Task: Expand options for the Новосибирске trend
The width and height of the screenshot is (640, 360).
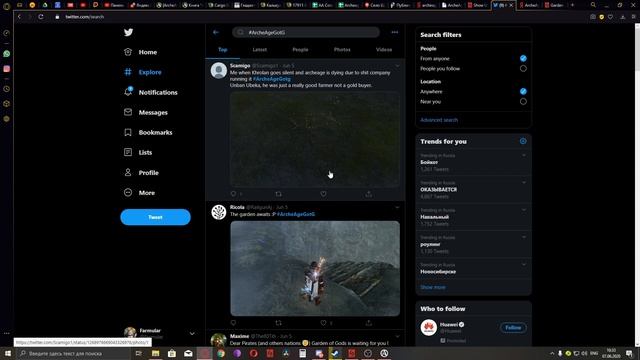Action: (x=524, y=264)
